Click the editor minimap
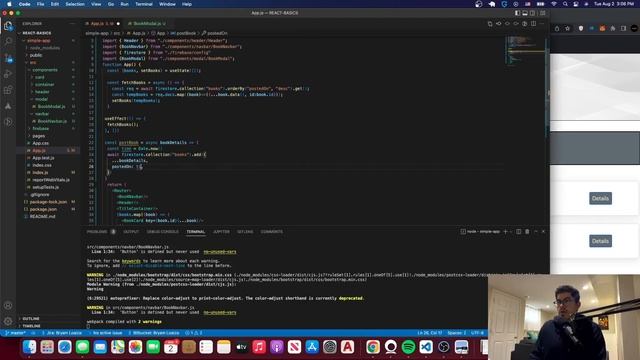 pyautogui.click(x=525, y=50)
